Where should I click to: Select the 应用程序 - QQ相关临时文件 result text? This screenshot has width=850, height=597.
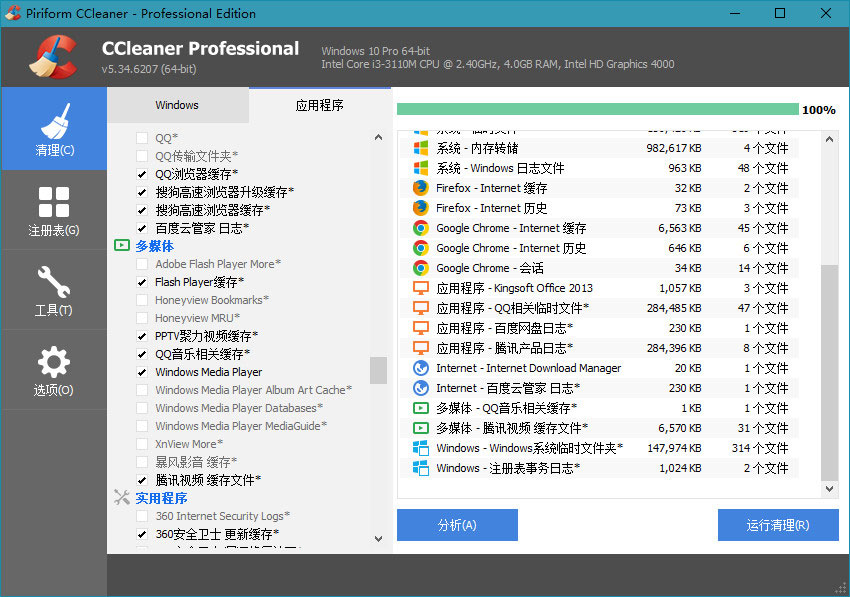pyautogui.click(x=512, y=308)
